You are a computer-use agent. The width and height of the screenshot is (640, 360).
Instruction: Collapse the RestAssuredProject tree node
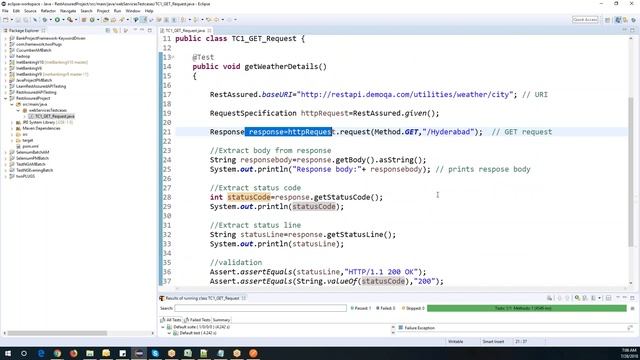click(6, 98)
